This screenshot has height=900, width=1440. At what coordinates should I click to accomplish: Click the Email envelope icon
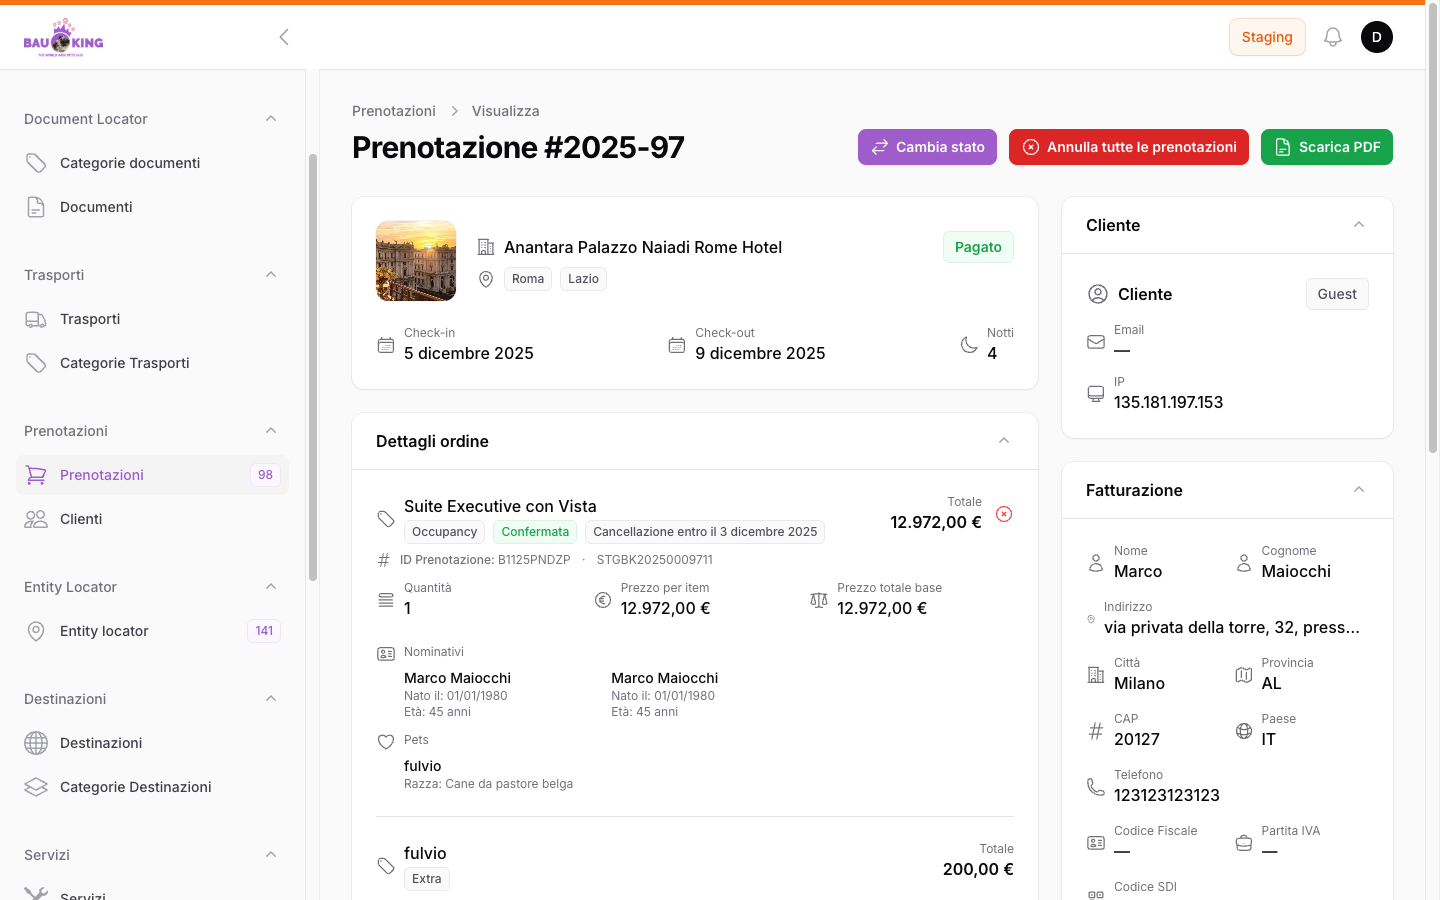1096,342
